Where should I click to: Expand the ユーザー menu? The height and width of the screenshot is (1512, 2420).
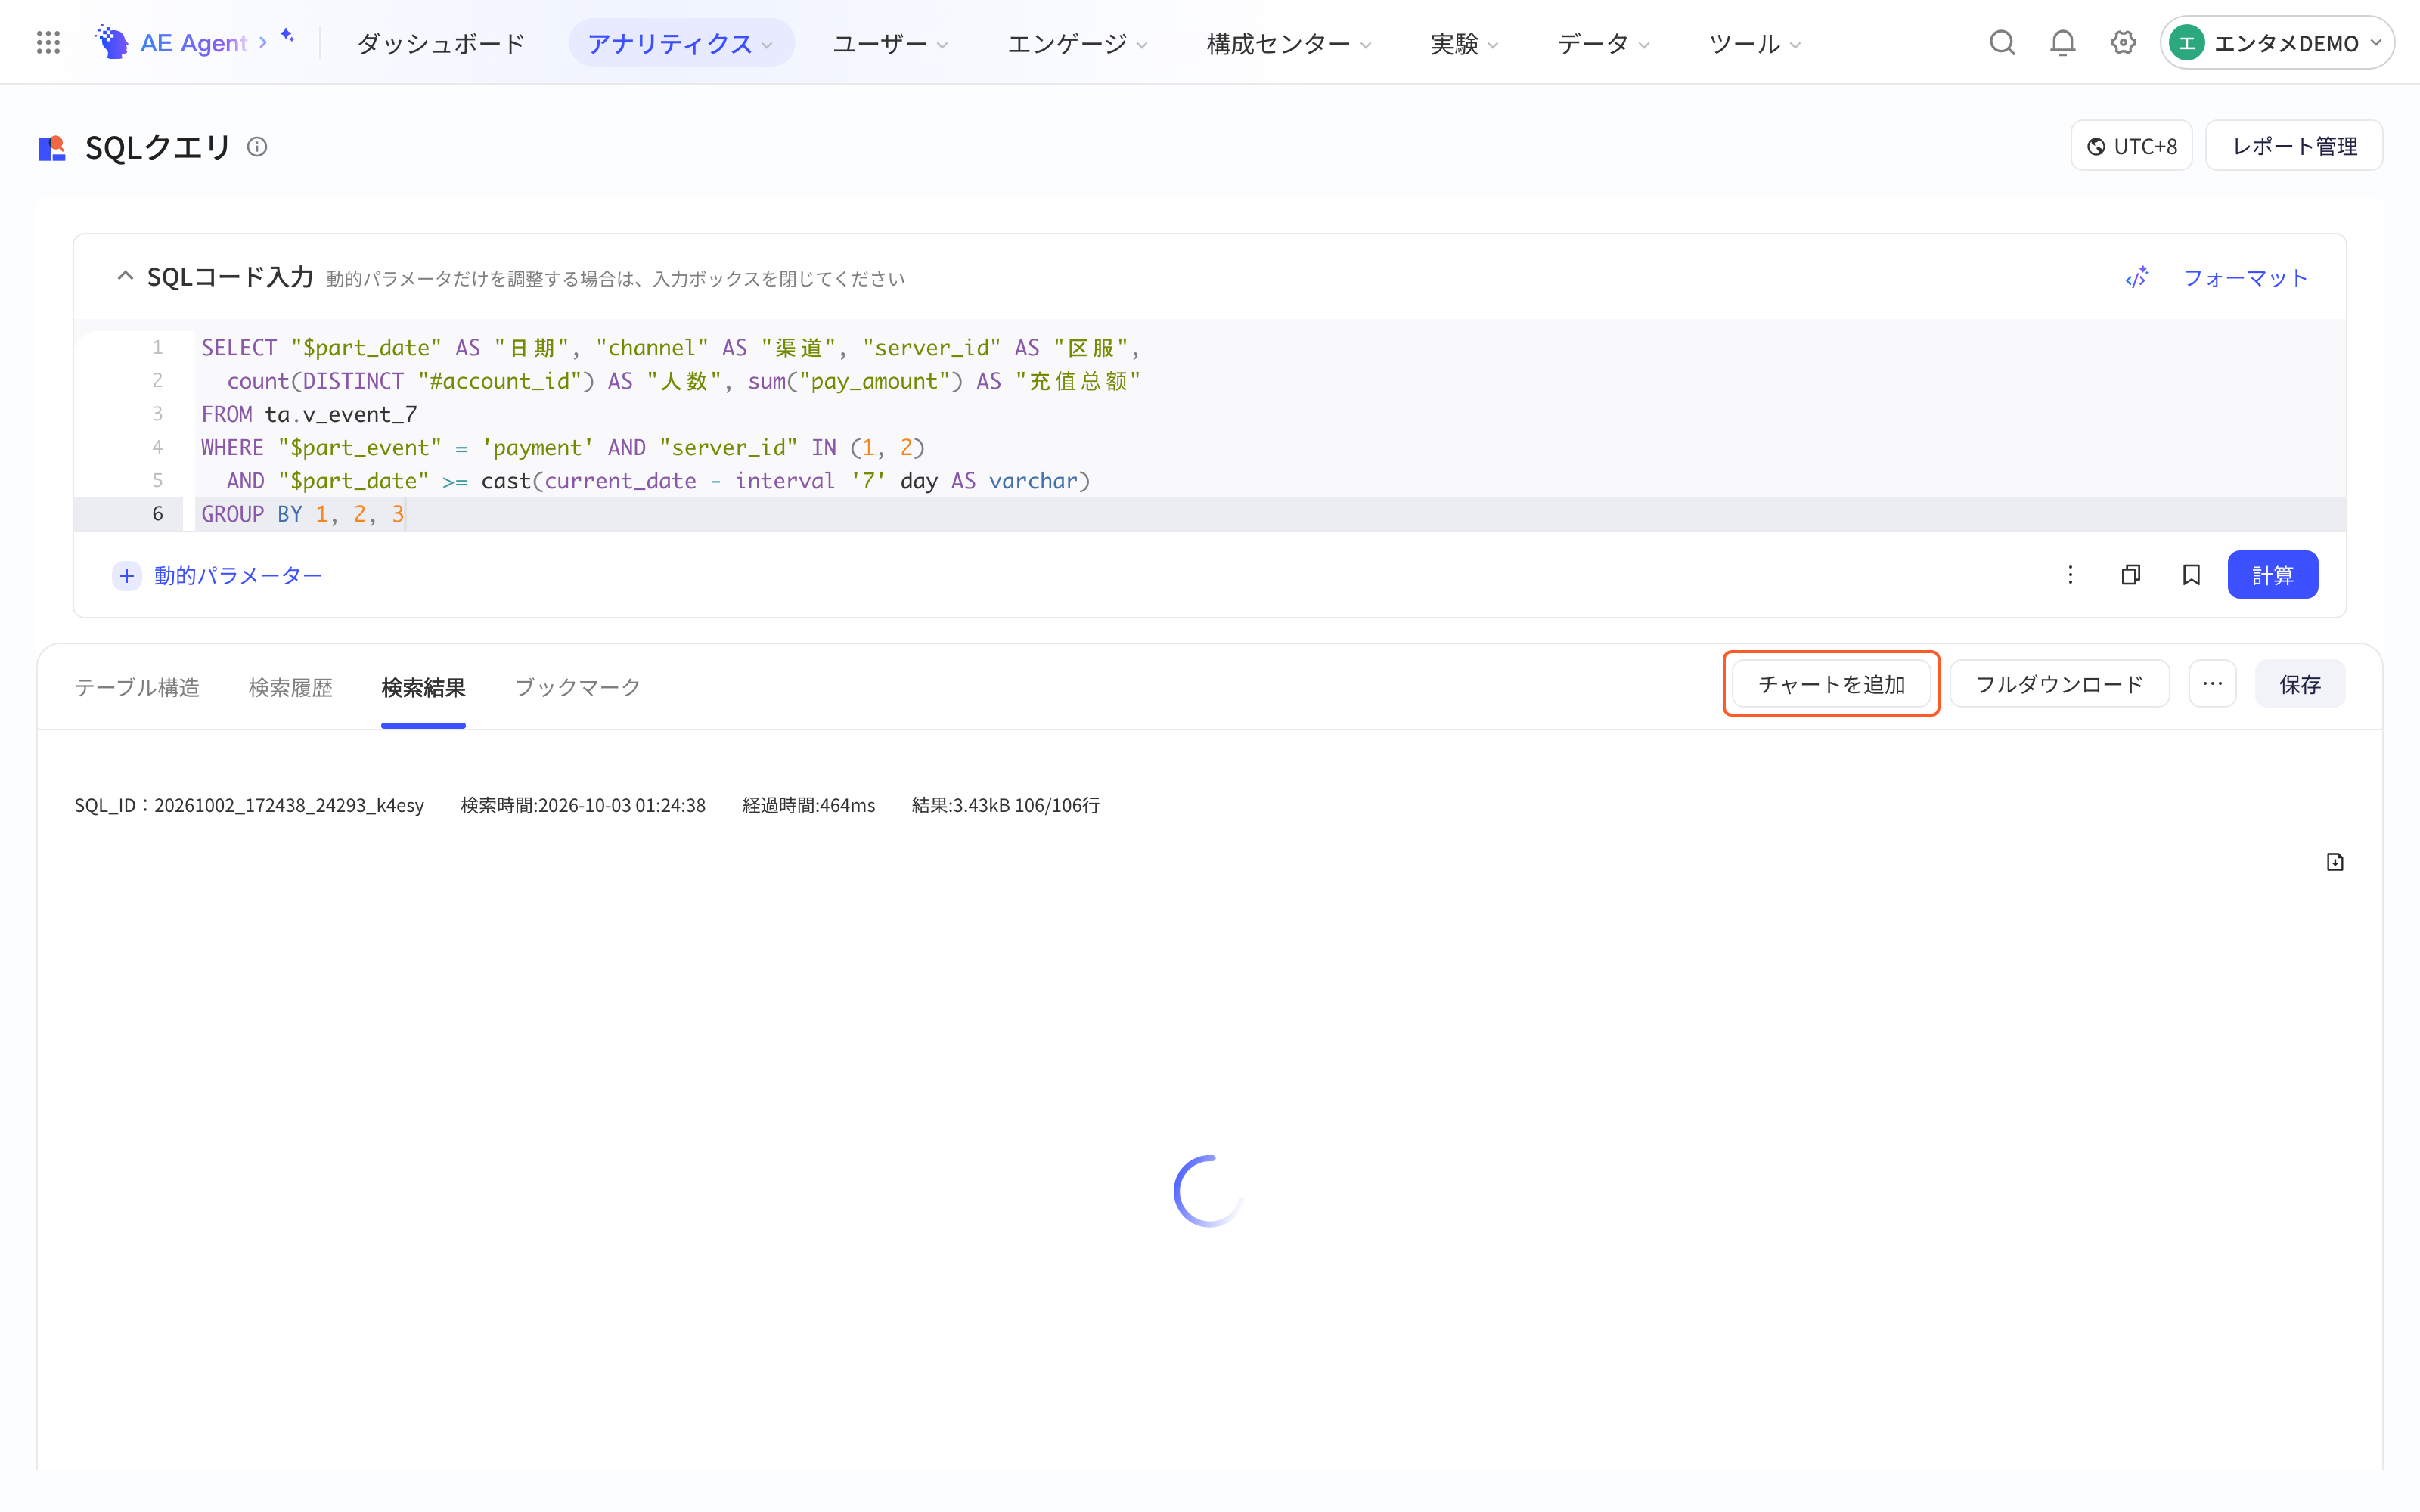[x=890, y=43]
